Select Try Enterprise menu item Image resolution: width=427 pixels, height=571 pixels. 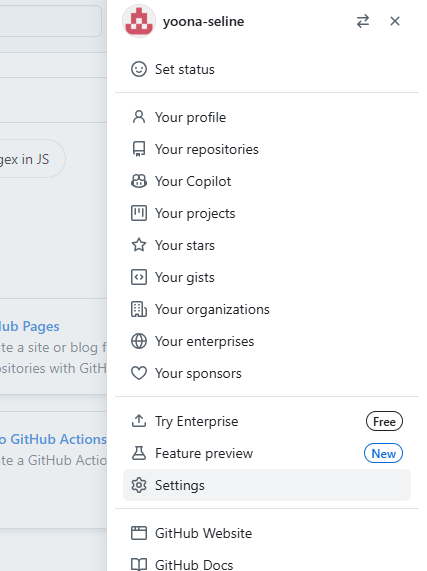pyautogui.click(x=267, y=421)
